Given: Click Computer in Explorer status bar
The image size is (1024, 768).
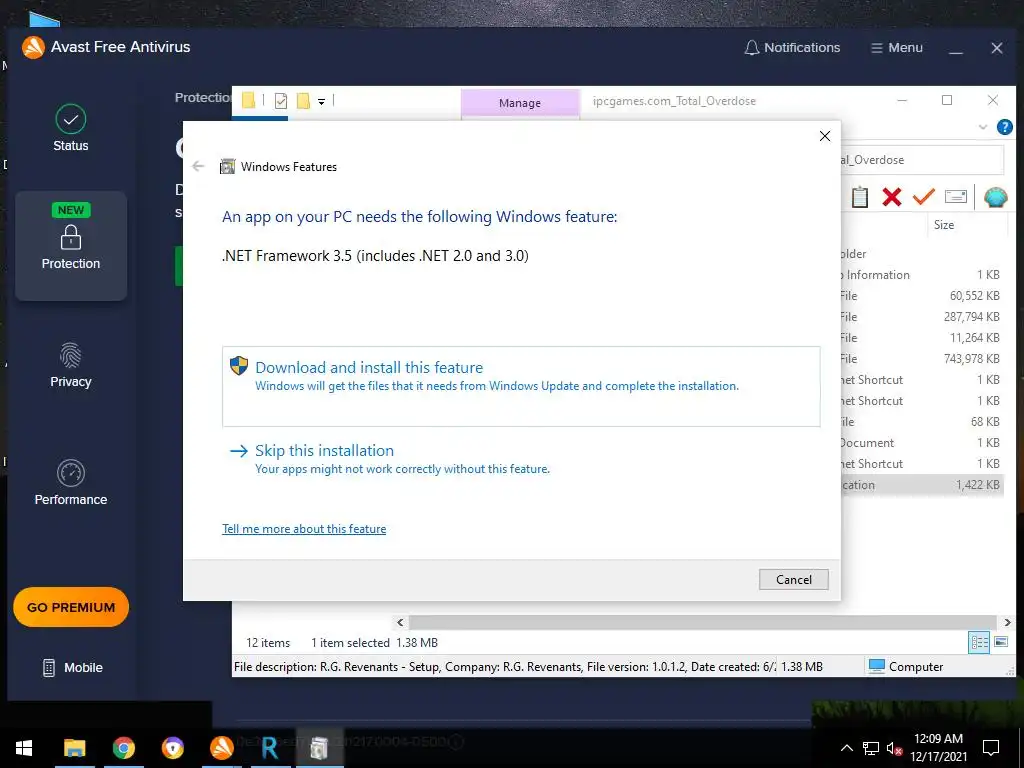Looking at the screenshot, I should (x=906, y=667).
